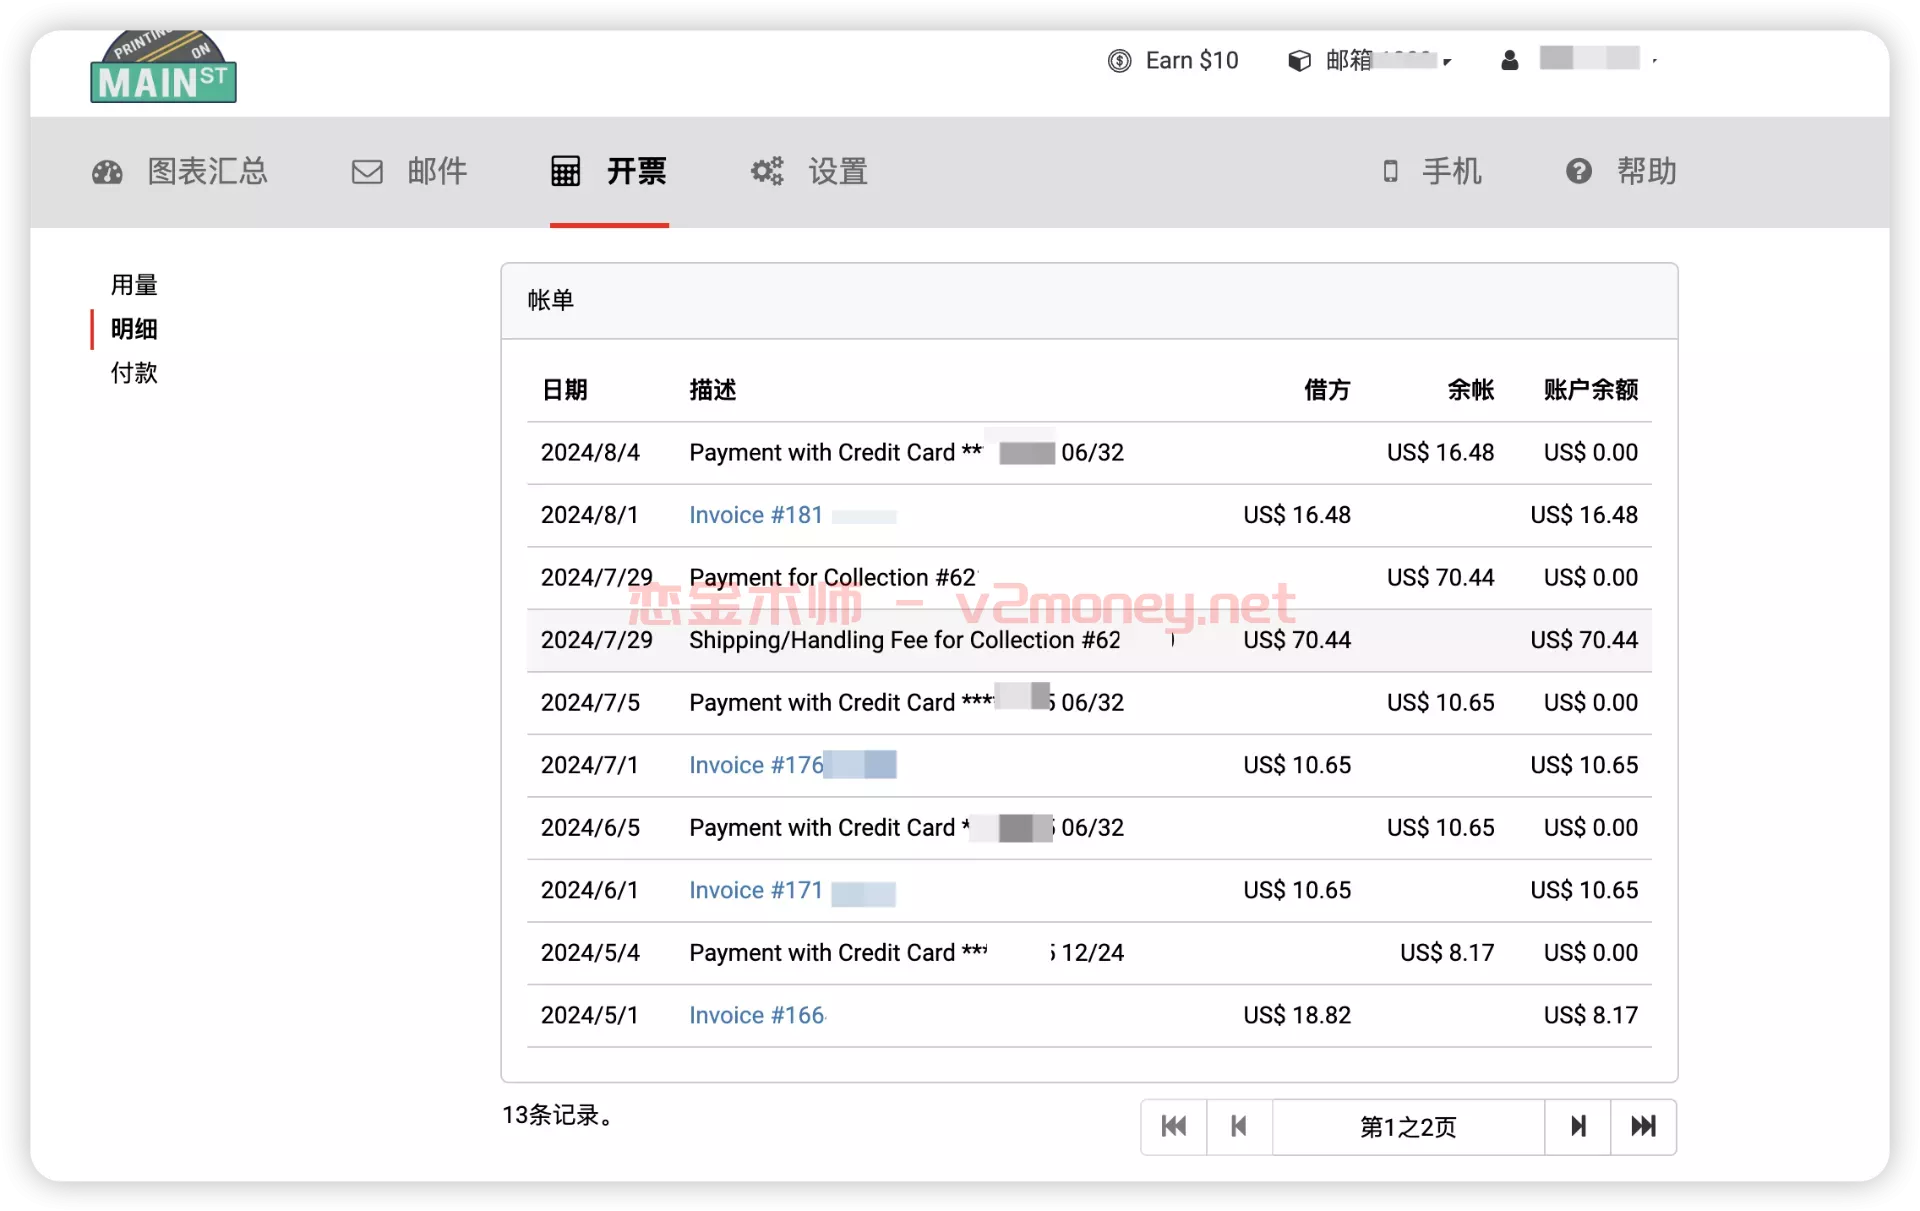This screenshot has width=1920, height=1211.
Task: Expand the user account dropdown arrow
Action: (x=1655, y=61)
